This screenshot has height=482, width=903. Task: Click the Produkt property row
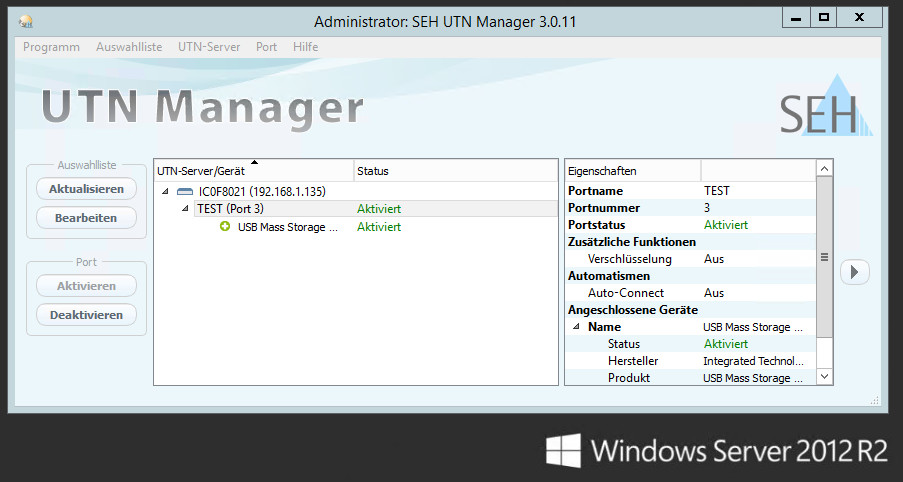(690, 378)
